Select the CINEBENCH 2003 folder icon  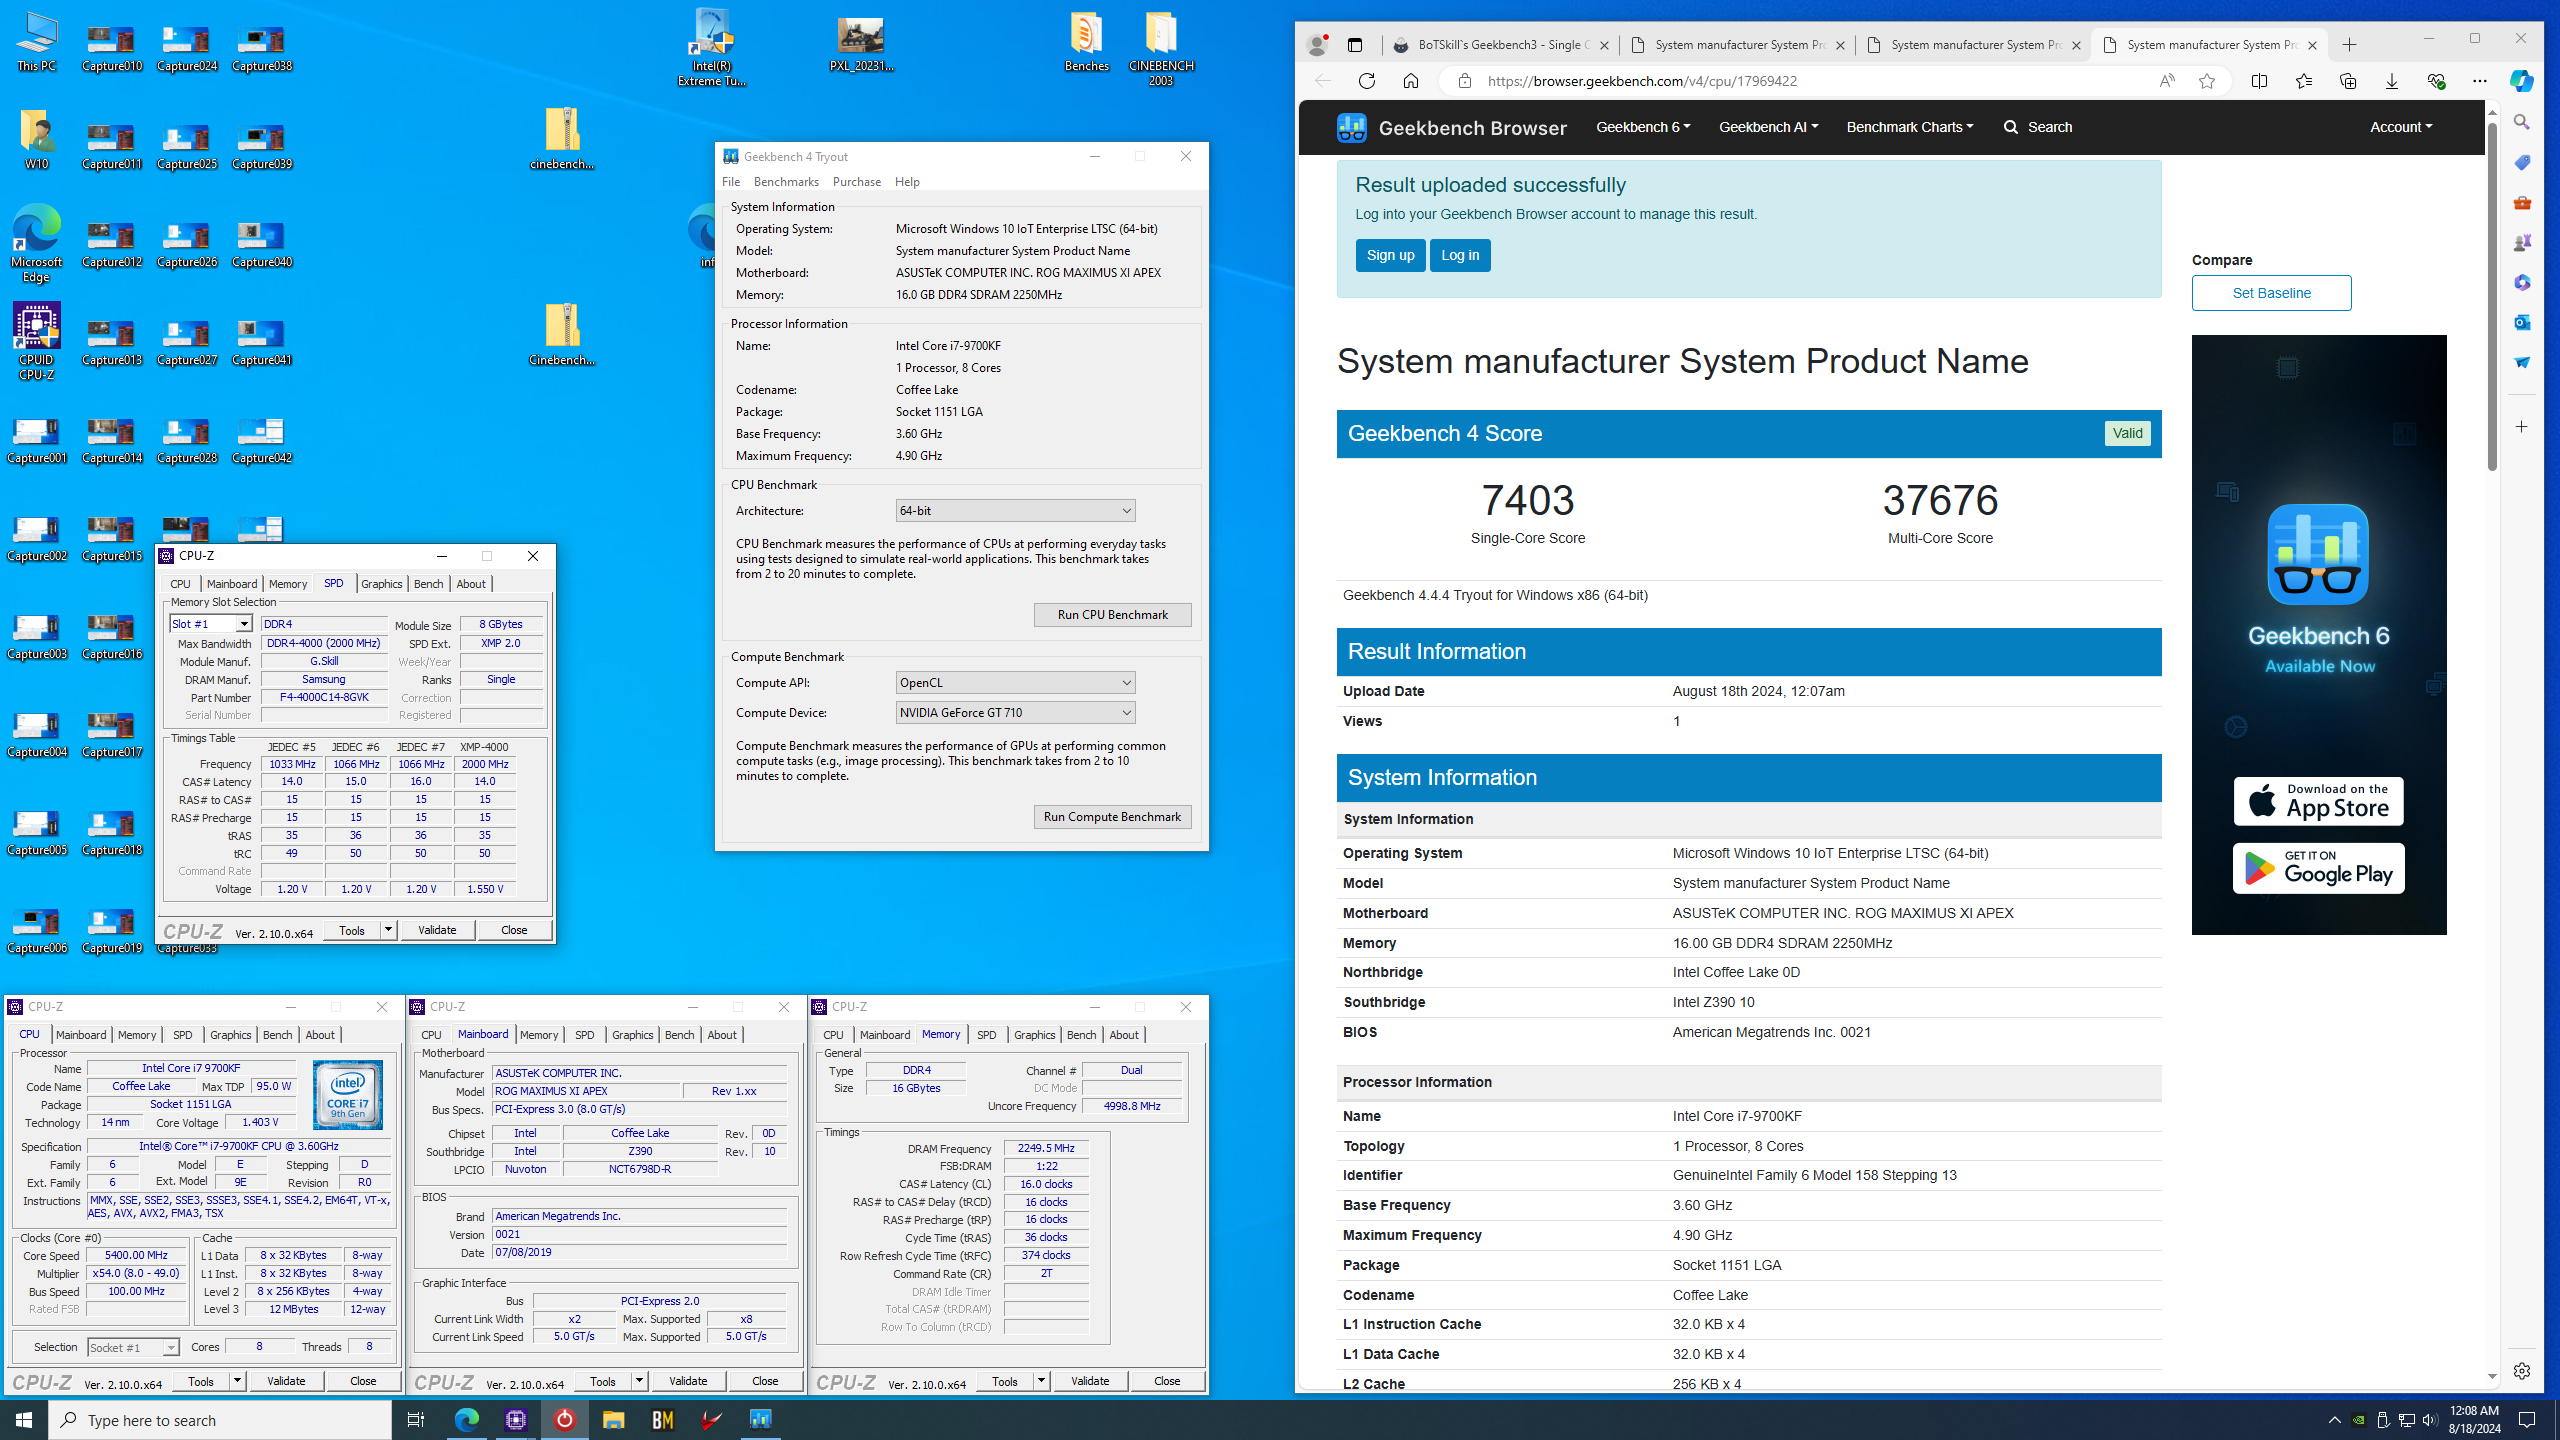click(x=1161, y=48)
